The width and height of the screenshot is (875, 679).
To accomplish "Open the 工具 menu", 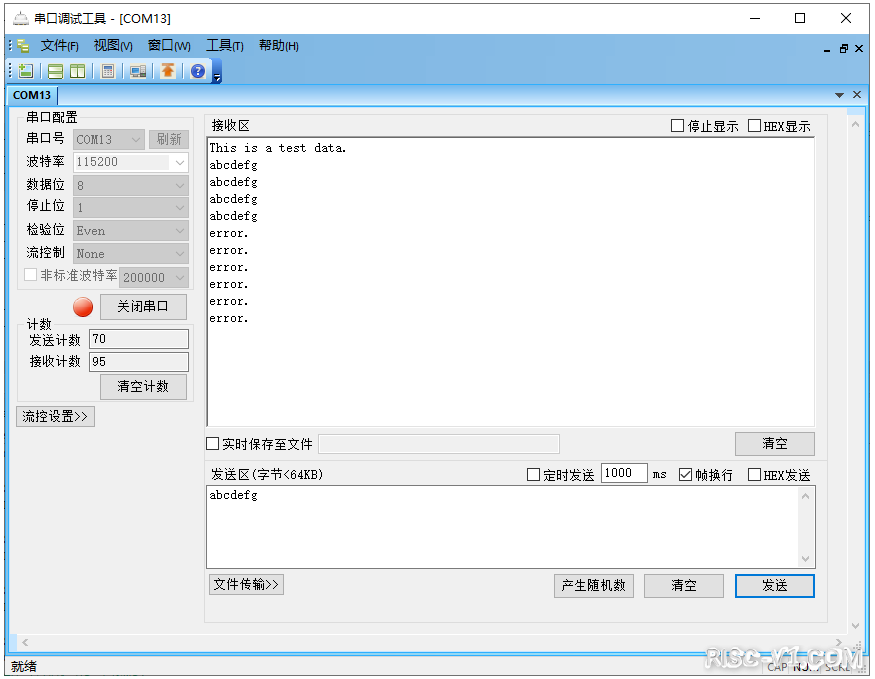I will (x=224, y=45).
